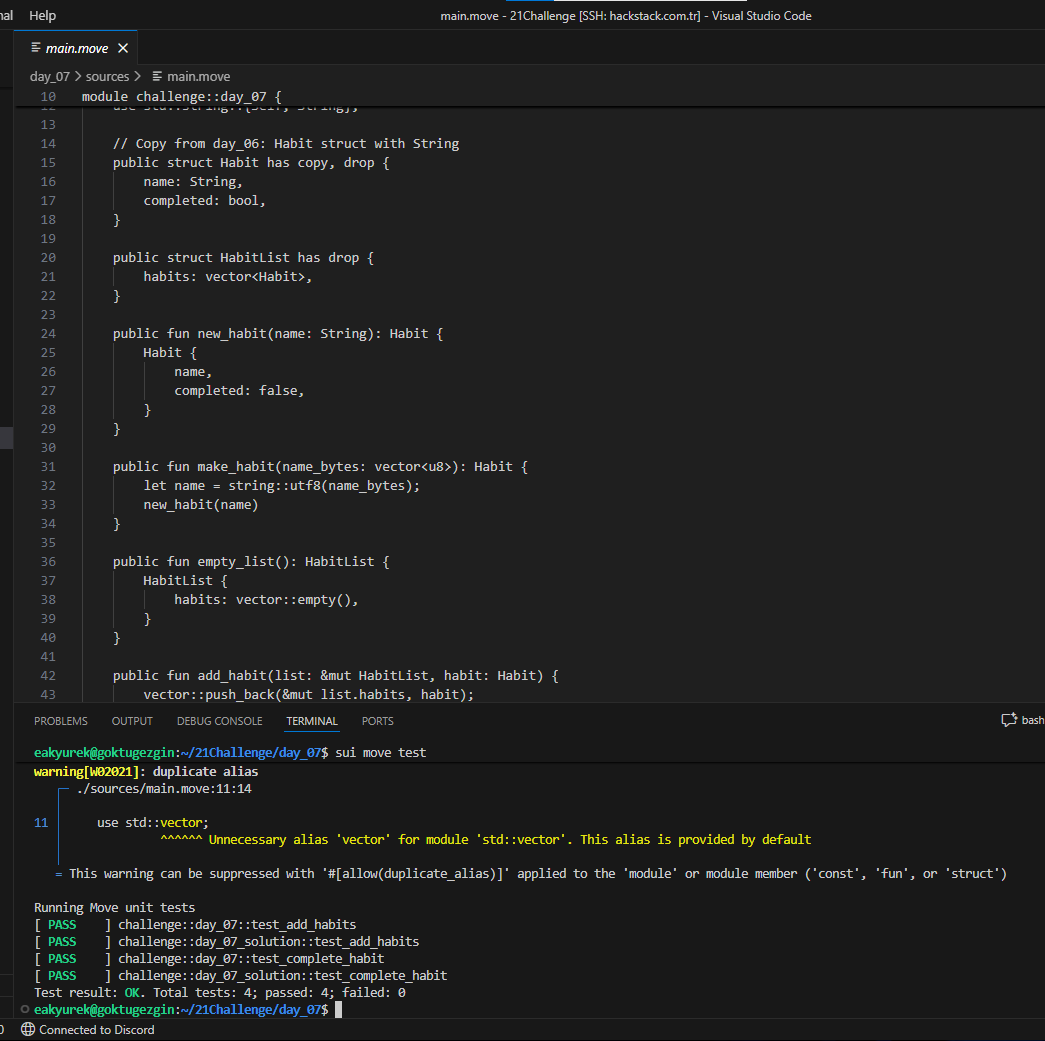1045x1041 pixels.
Task: Click the sources breadcrumb folder
Action: pyautogui.click(x=107, y=77)
